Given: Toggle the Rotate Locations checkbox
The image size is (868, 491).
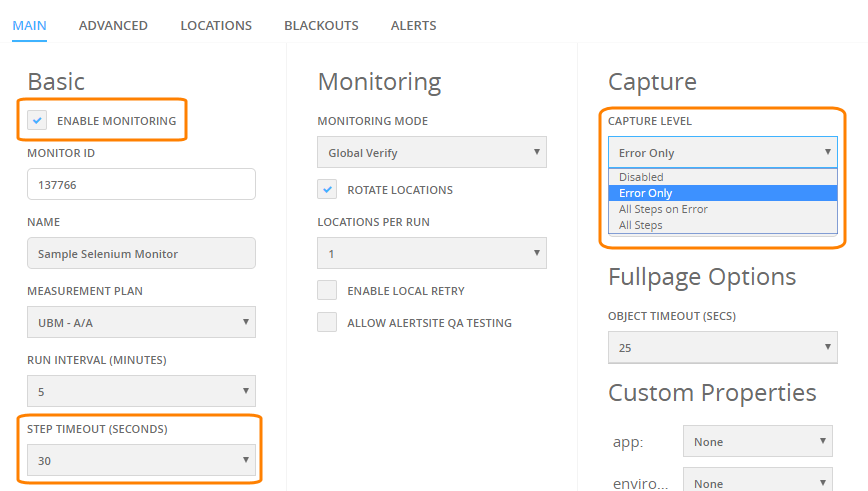Looking at the screenshot, I should (x=327, y=189).
